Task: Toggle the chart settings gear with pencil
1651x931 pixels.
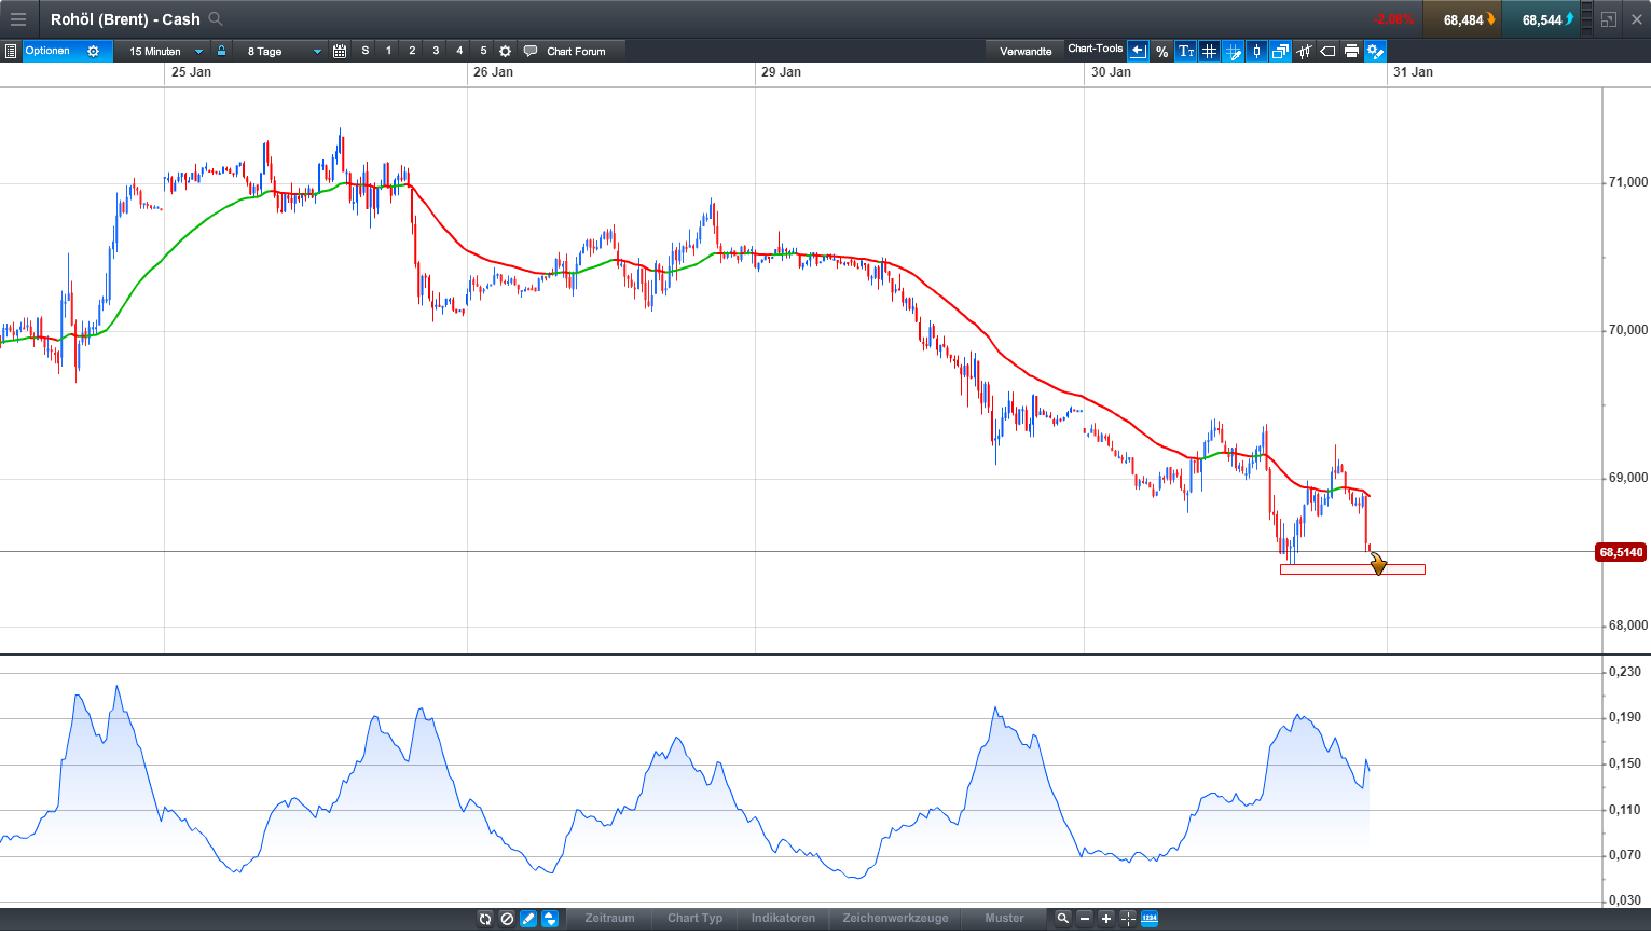Action: pyautogui.click(x=1376, y=51)
